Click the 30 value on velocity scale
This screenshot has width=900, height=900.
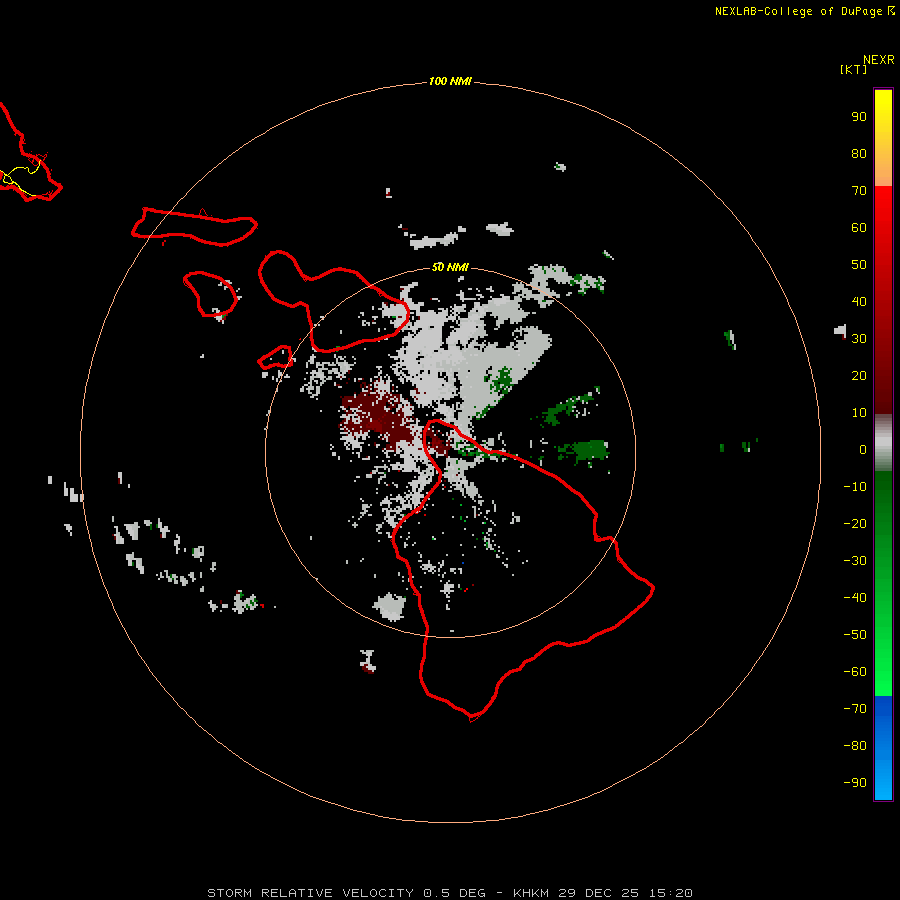(x=859, y=339)
